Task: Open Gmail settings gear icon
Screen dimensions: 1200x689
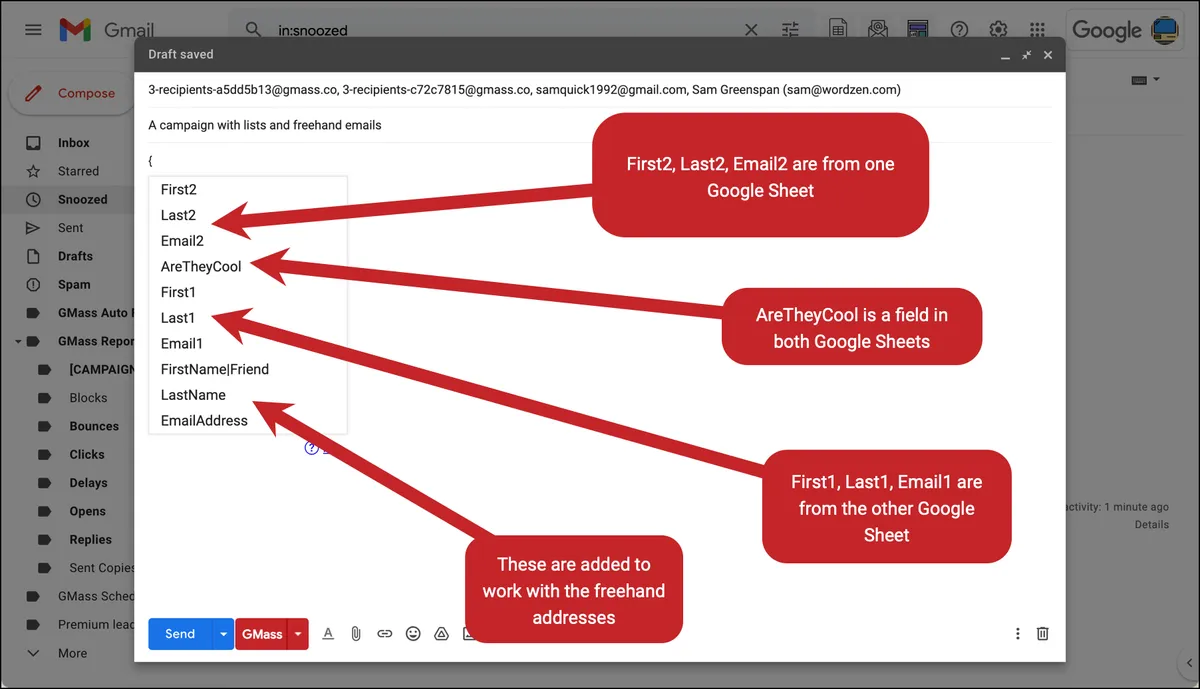Action: (998, 30)
